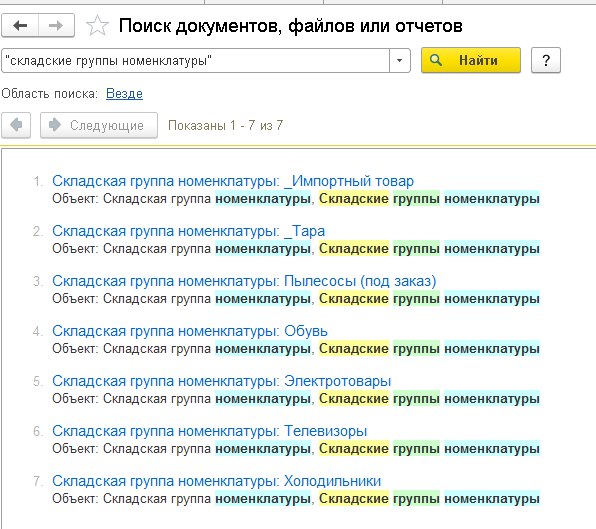Open the Обувь warehouse group result
This screenshot has height=529, width=596.
tap(190, 331)
